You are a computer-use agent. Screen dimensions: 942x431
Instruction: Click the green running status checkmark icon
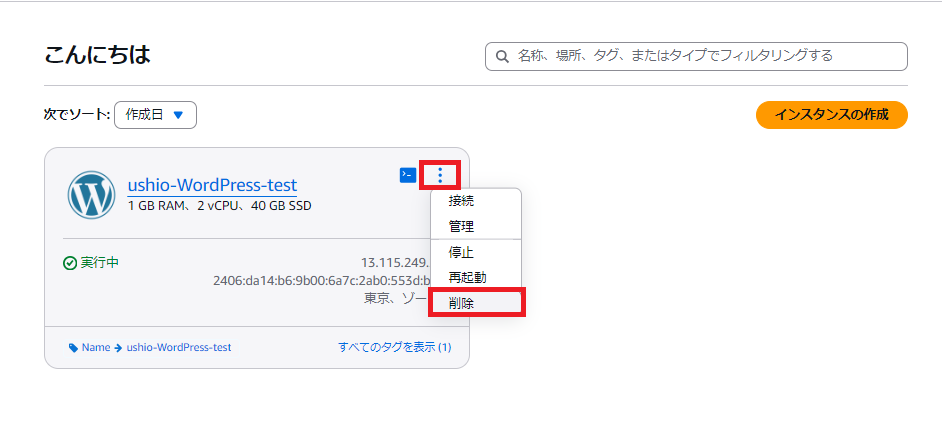pos(70,263)
